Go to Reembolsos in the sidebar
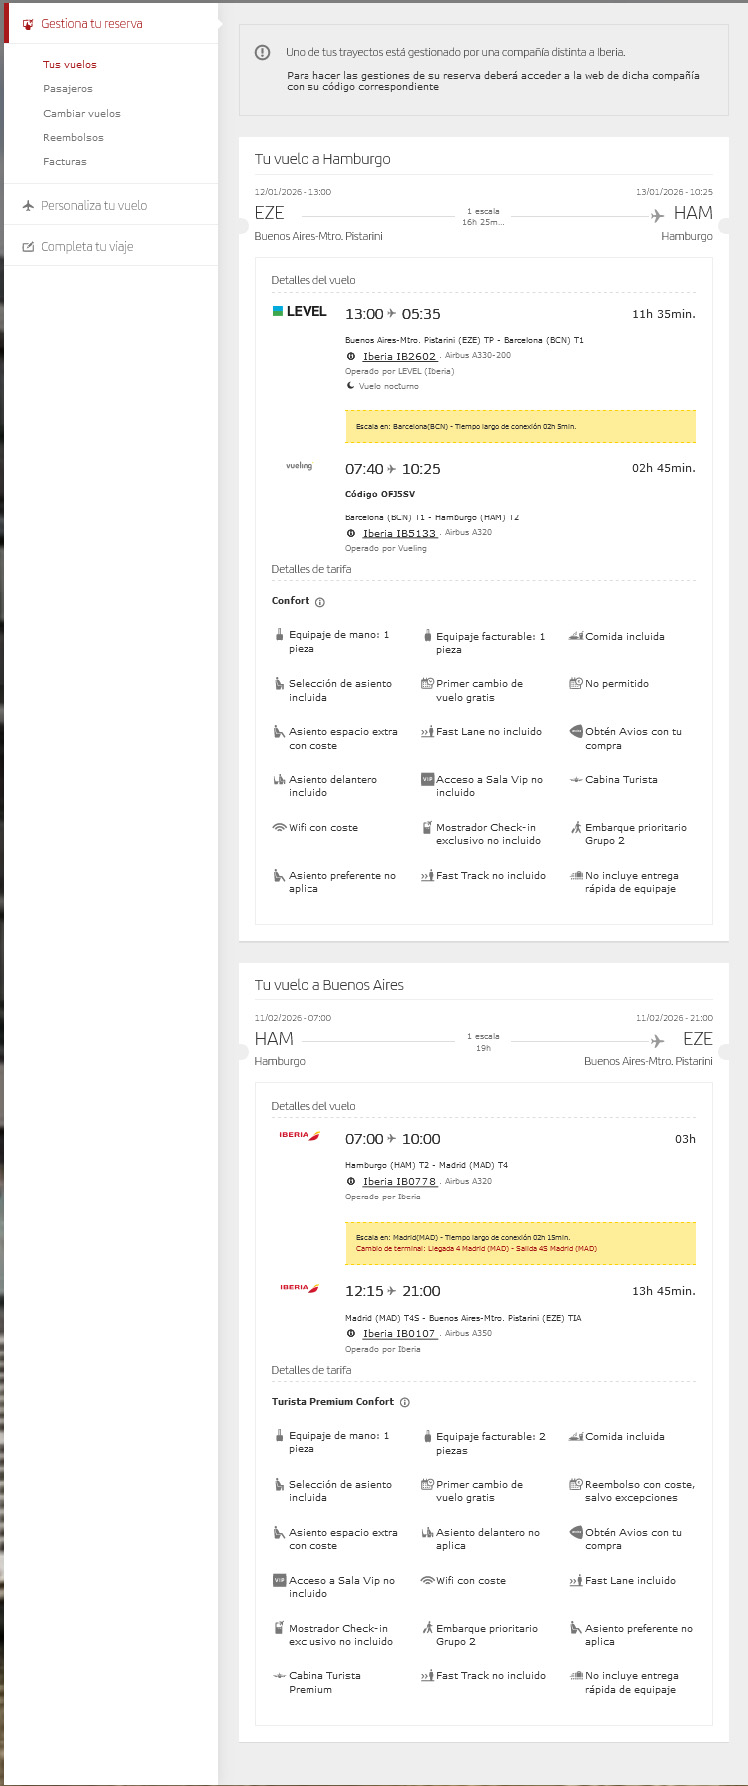748x1786 pixels. pos(73,137)
